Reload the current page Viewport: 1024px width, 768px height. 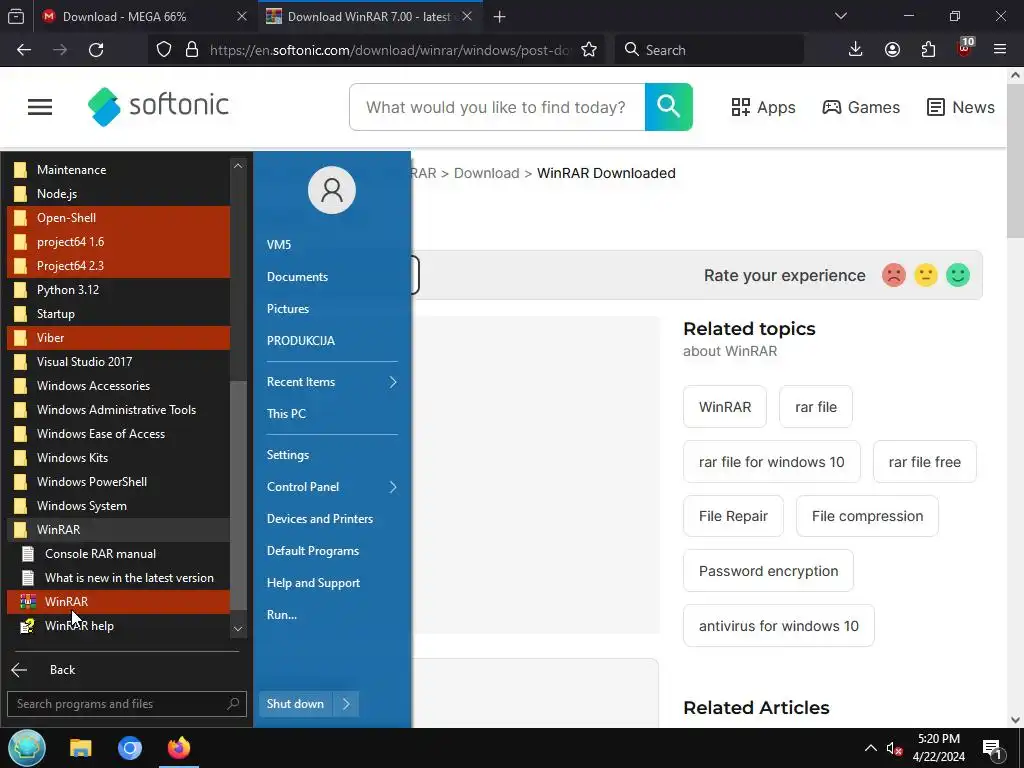pyautogui.click(x=96, y=50)
